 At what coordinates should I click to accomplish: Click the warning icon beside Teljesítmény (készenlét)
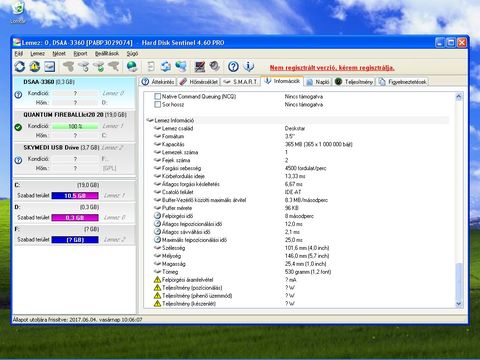(x=157, y=303)
